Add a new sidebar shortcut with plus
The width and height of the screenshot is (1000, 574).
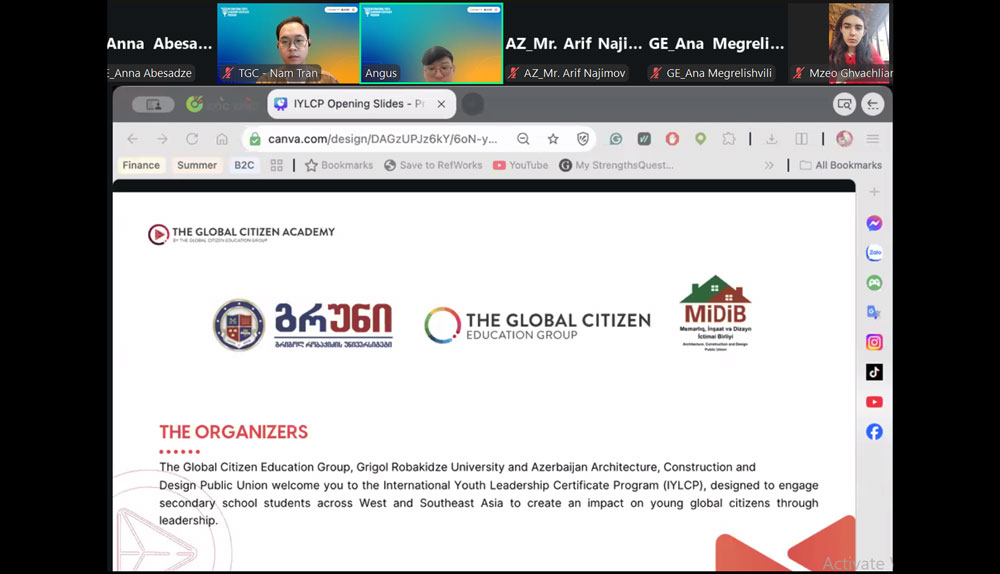[874, 192]
